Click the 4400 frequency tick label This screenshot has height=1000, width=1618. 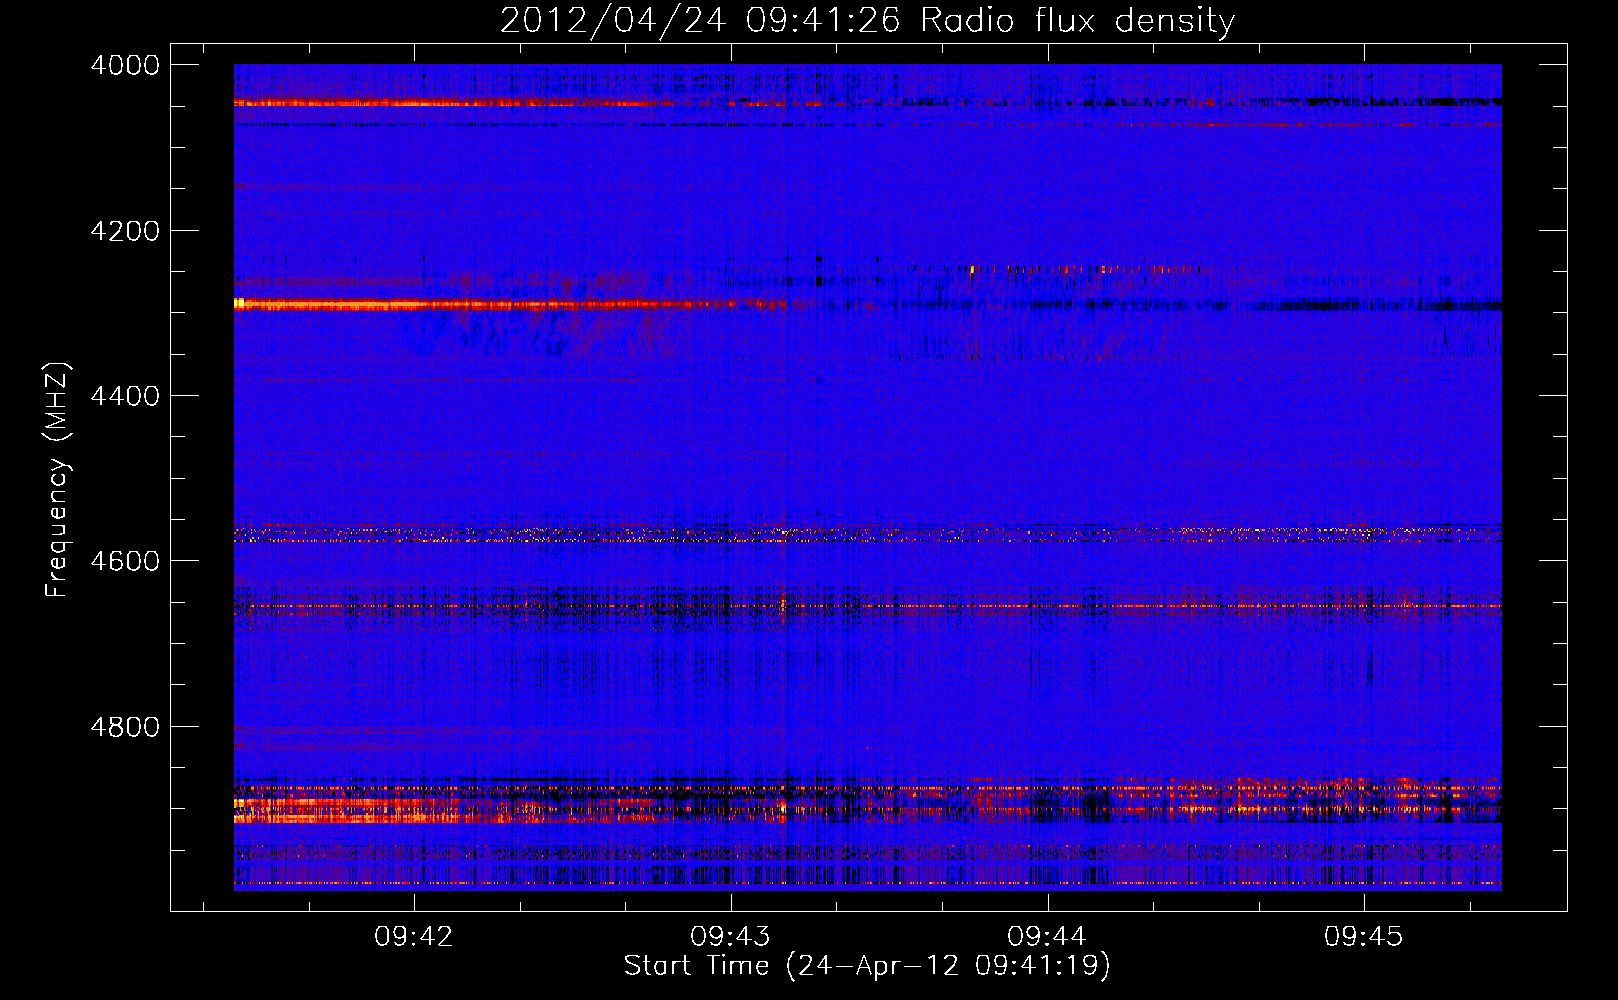pos(125,396)
